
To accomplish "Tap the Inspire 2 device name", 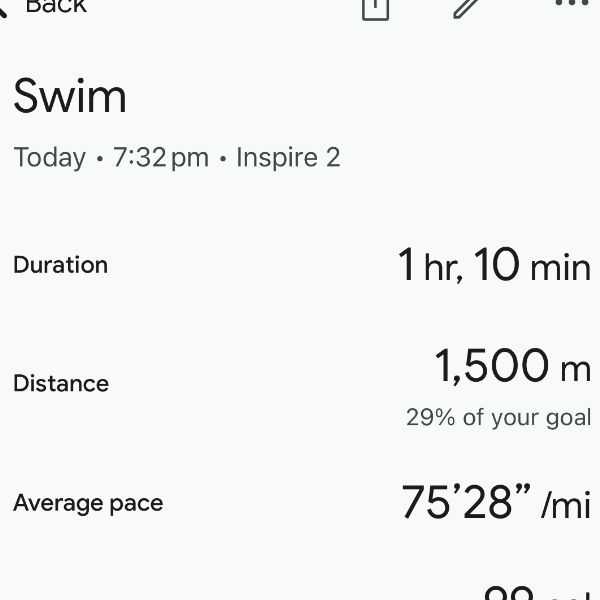I will pyautogui.click(x=288, y=158).
